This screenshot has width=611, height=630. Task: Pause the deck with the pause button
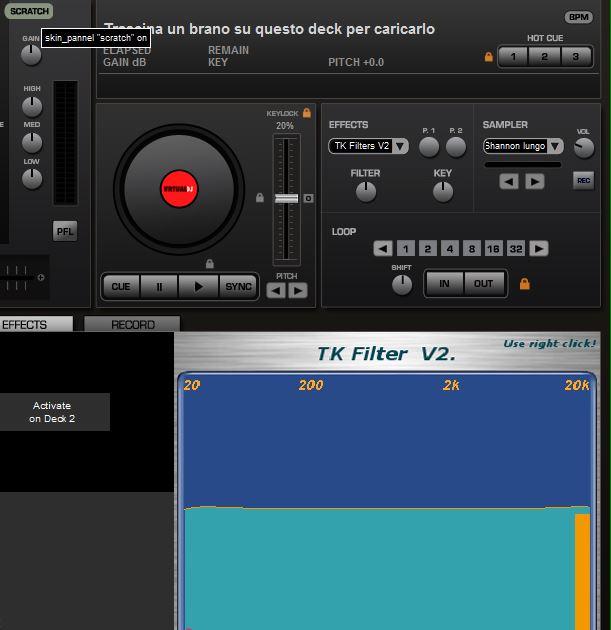click(x=159, y=286)
